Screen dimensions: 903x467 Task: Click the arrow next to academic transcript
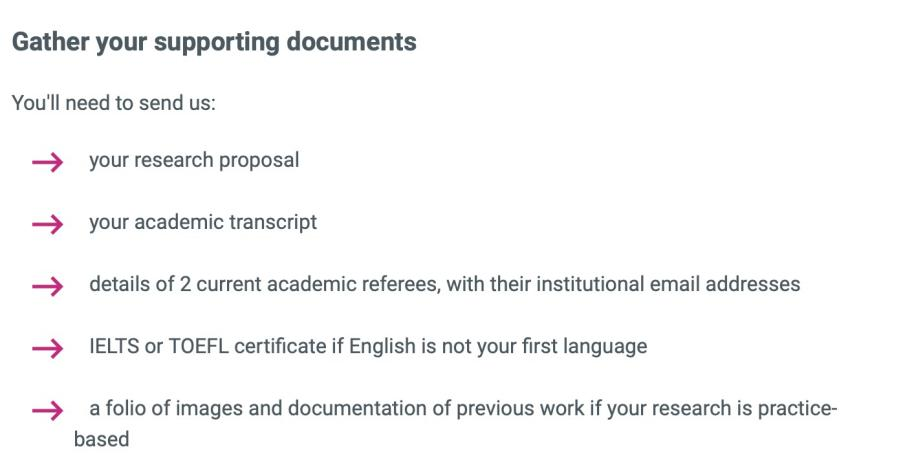(x=47, y=224)
